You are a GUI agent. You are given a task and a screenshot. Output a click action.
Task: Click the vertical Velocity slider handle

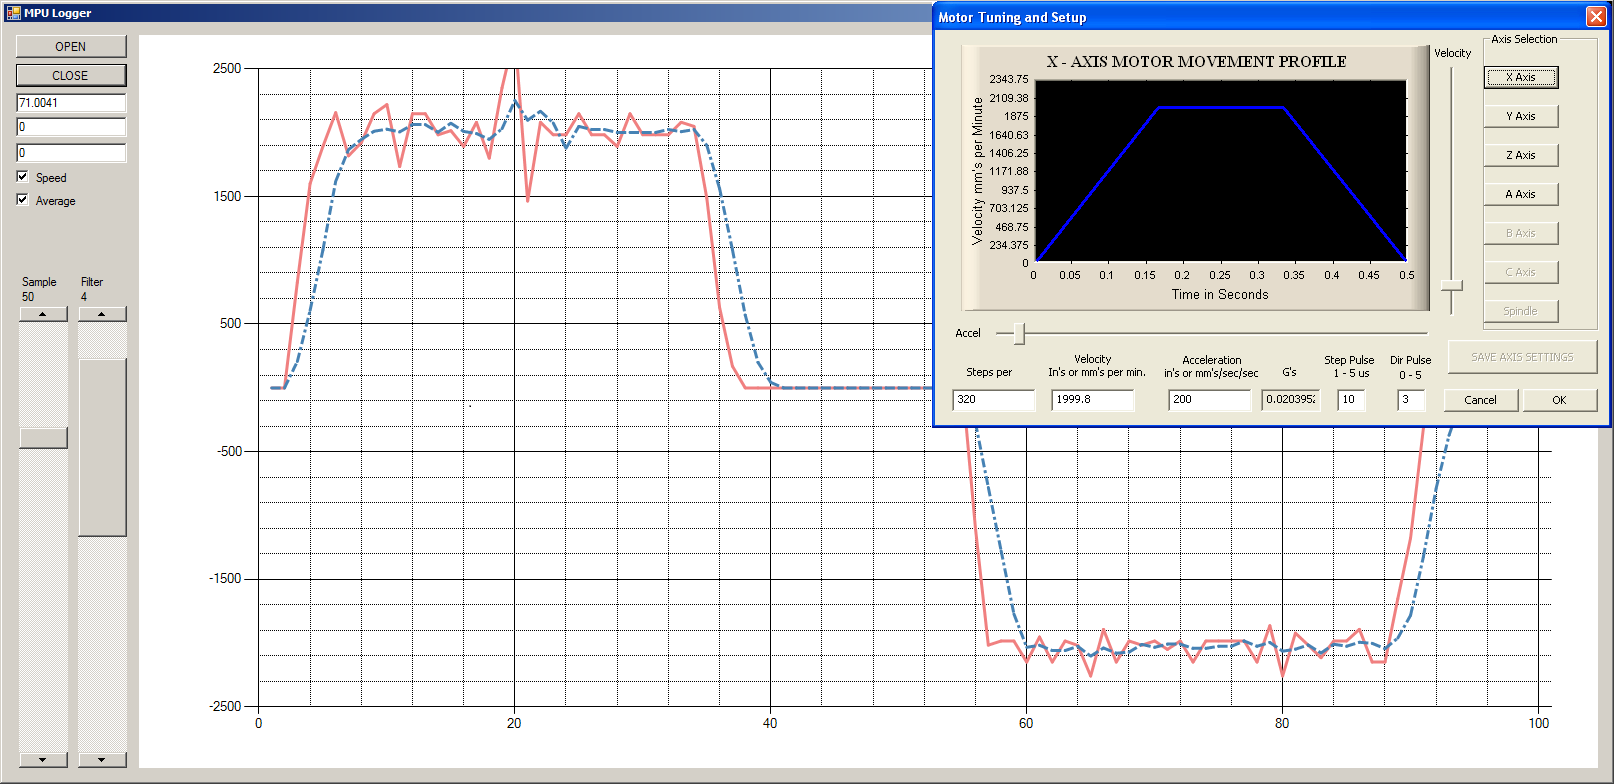click(1452, 286)
